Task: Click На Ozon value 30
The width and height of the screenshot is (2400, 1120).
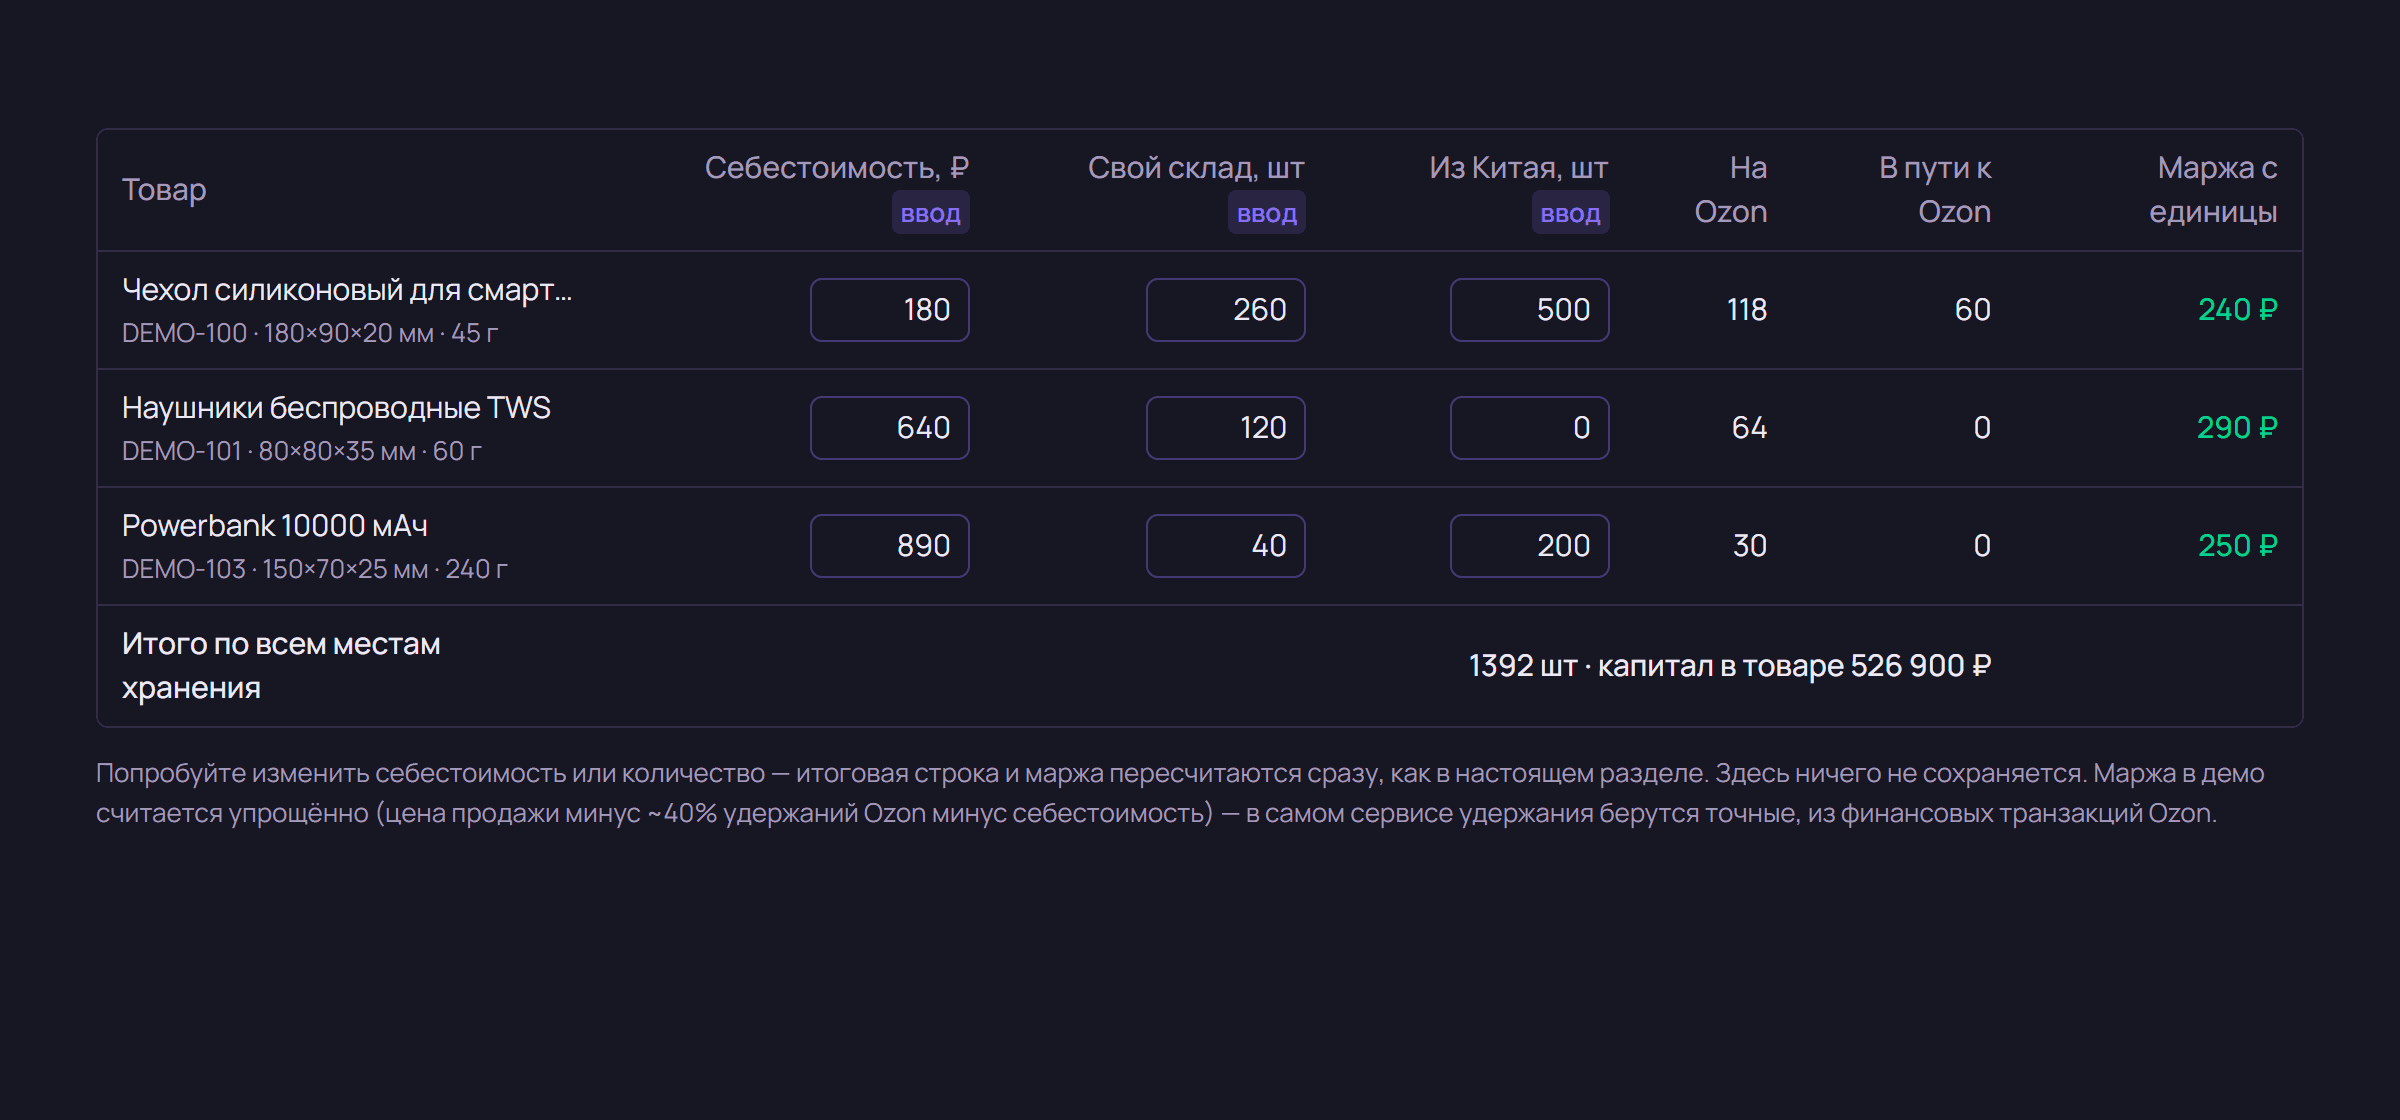Action: (x=1750, y=546)
